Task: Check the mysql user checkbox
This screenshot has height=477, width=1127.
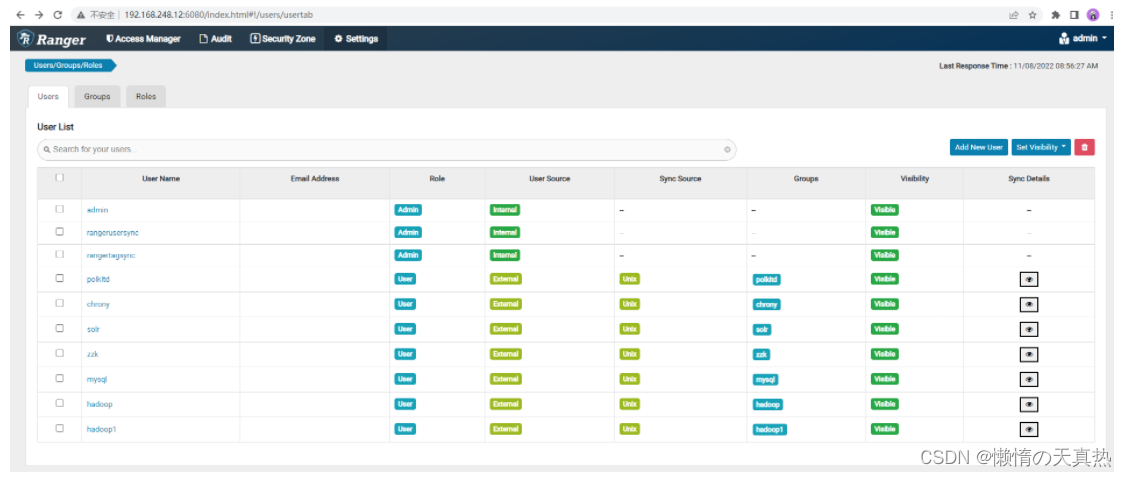Action: point(60,378)
